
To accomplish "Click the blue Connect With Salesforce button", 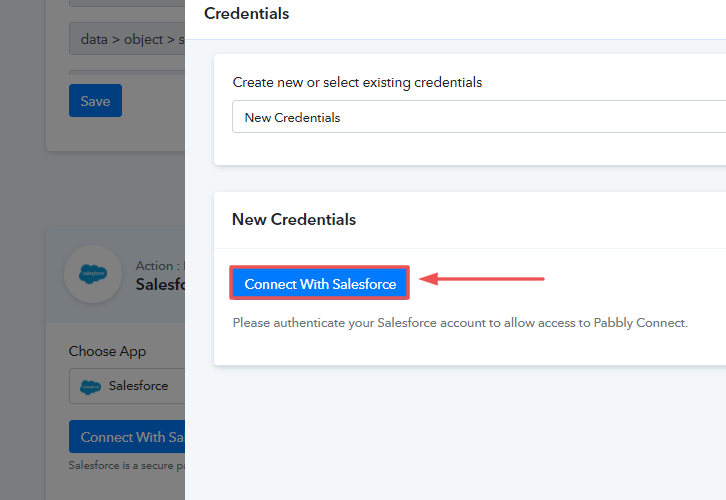I will coord(319,283).
